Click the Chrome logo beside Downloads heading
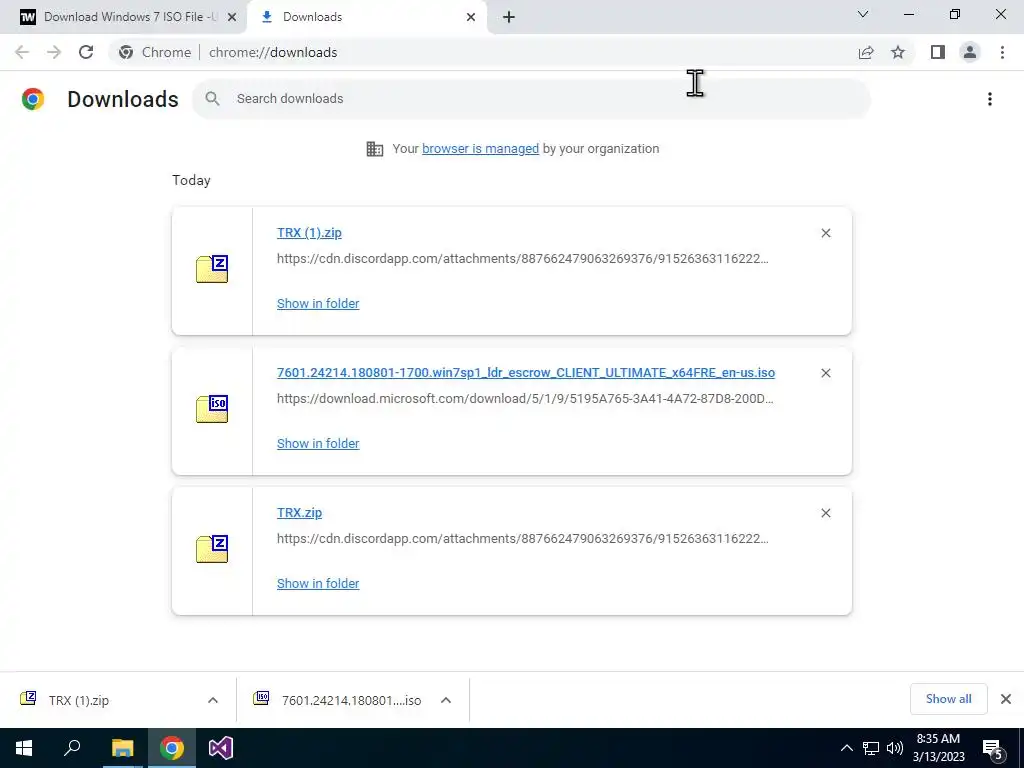Screen dimensions: 1024x768 tap(33, 99)
